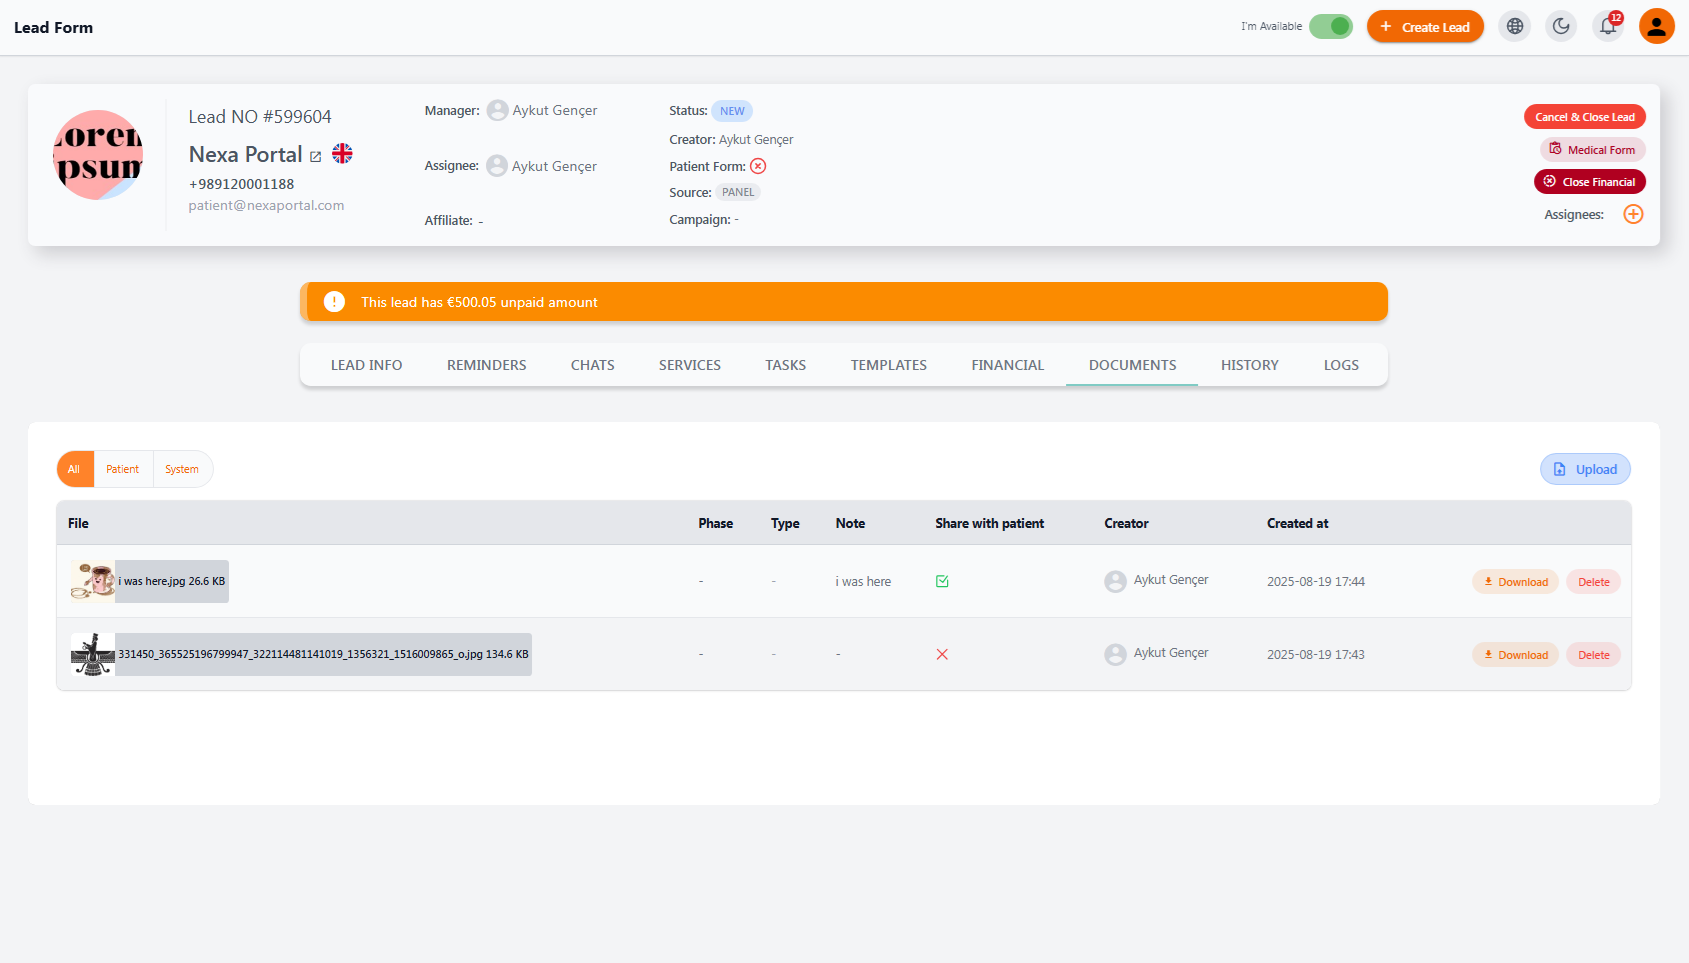Viewport: 1689px width, 963px height.
Task: Click the Patient Form red X icon
Action: coord(758,166)
